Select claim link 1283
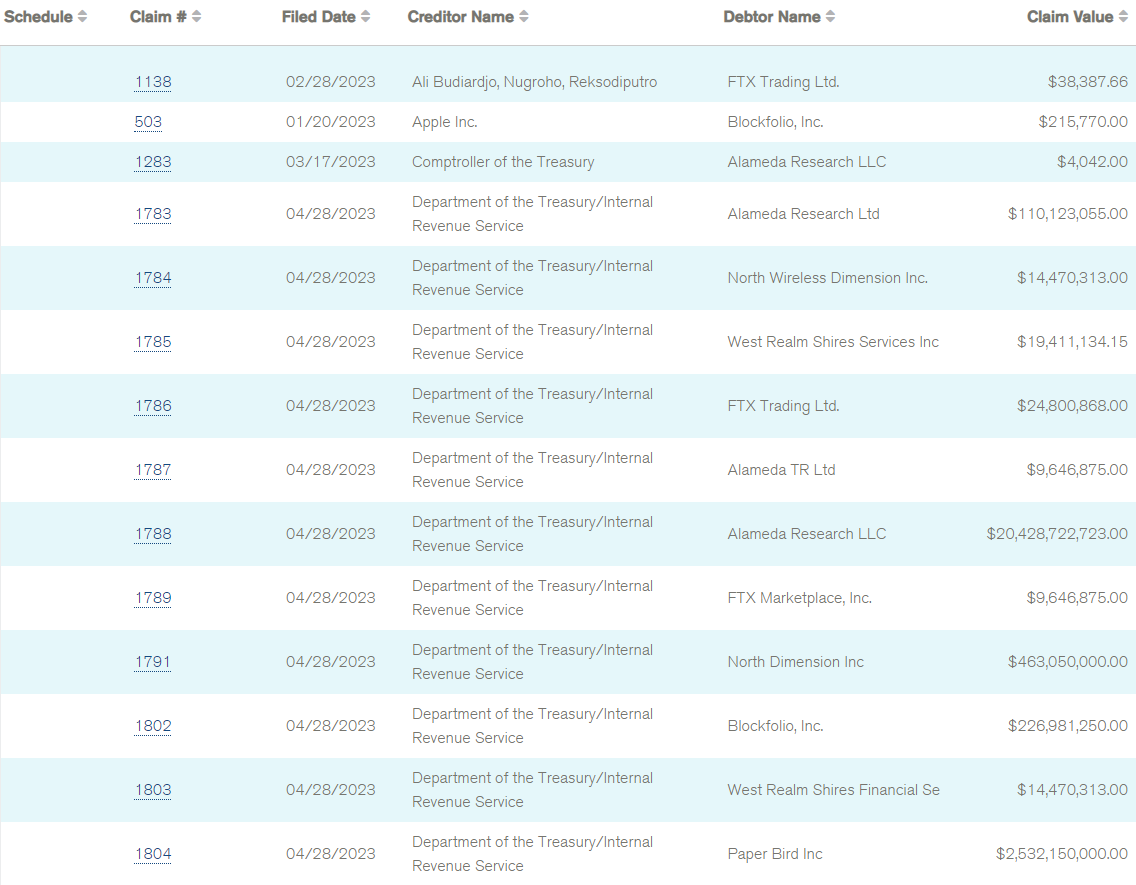This screenshot has width=1136, height=885. coord(153,162)
